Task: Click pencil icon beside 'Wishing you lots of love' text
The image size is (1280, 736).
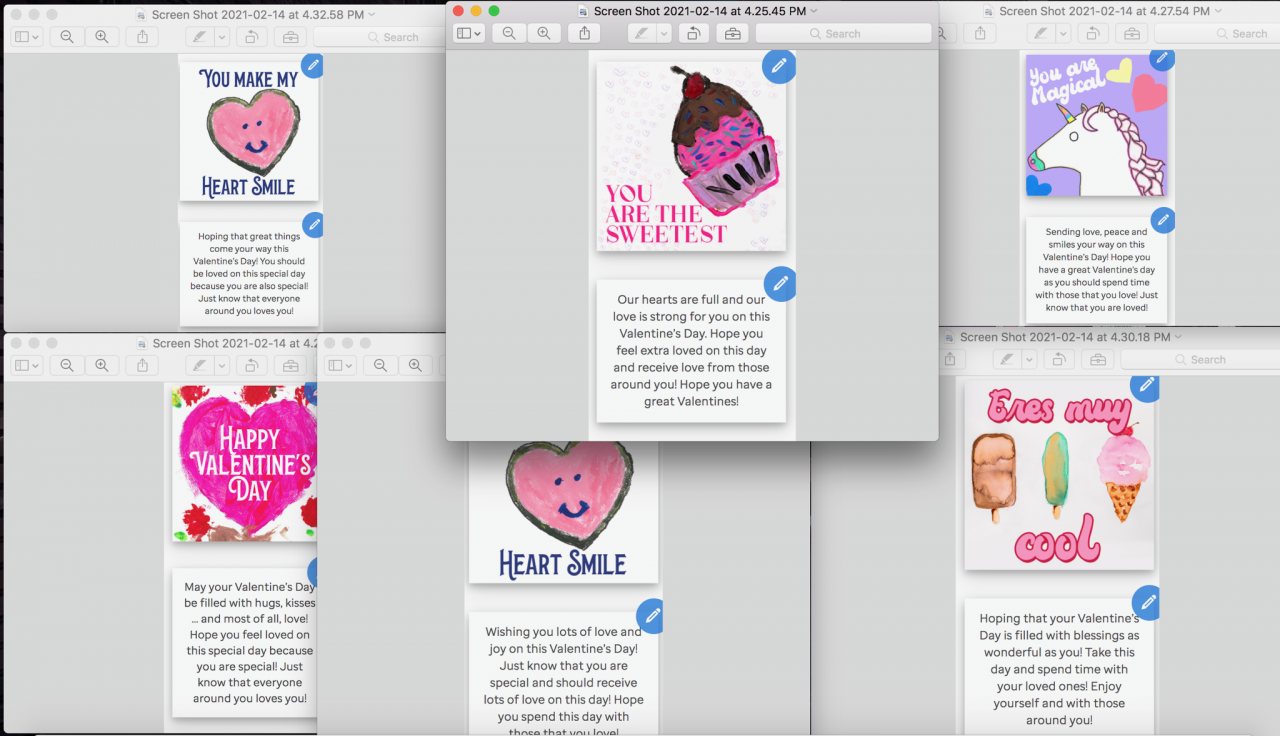Action: (x=652, y=616)
